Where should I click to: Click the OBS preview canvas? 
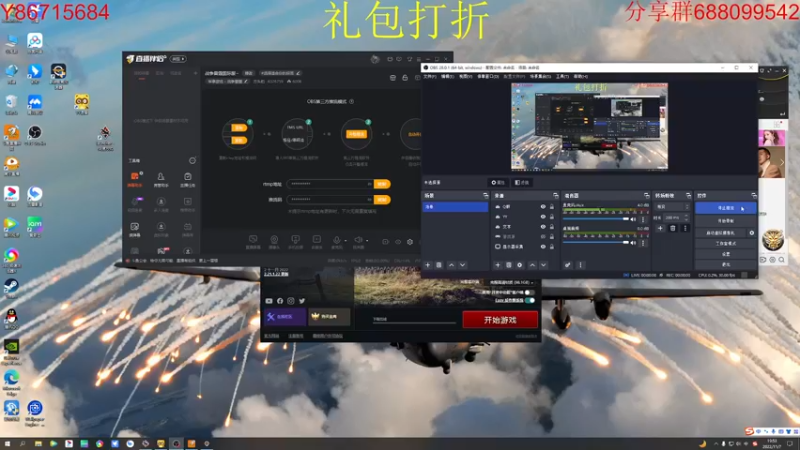click(x=589, y=126)
